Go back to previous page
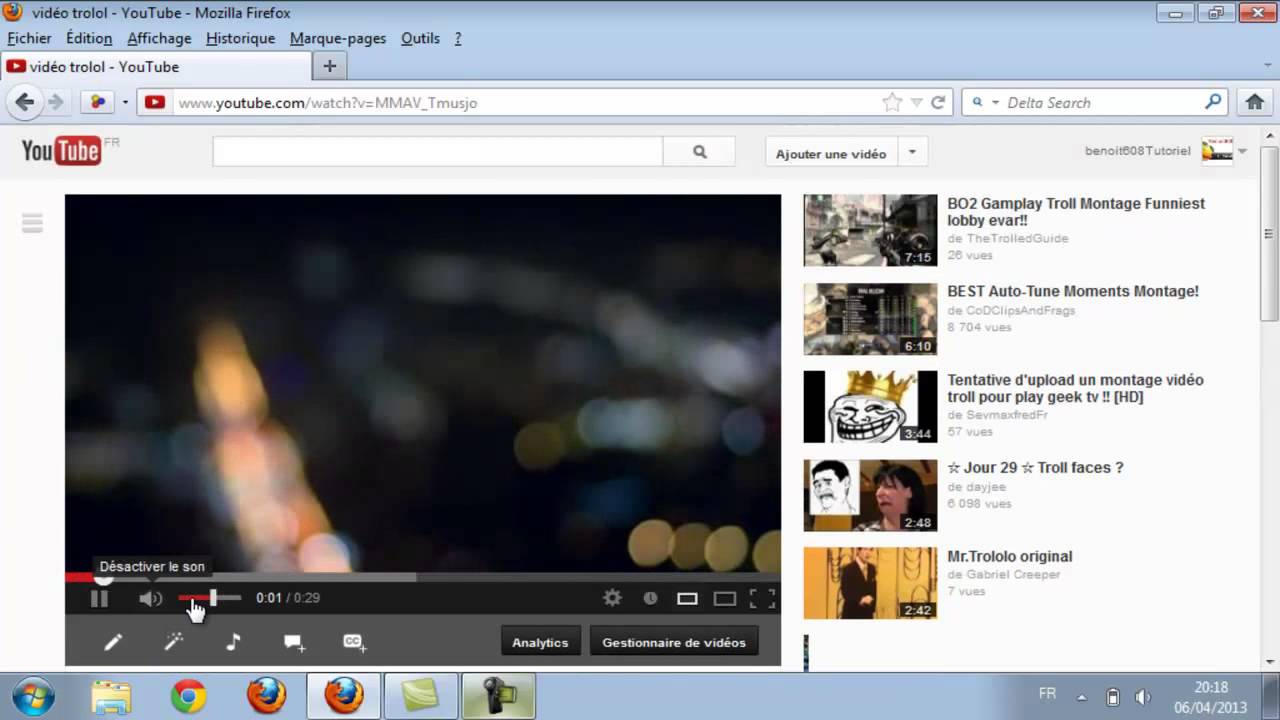Viewport: 1280px width, 720px height. (25, 102)
